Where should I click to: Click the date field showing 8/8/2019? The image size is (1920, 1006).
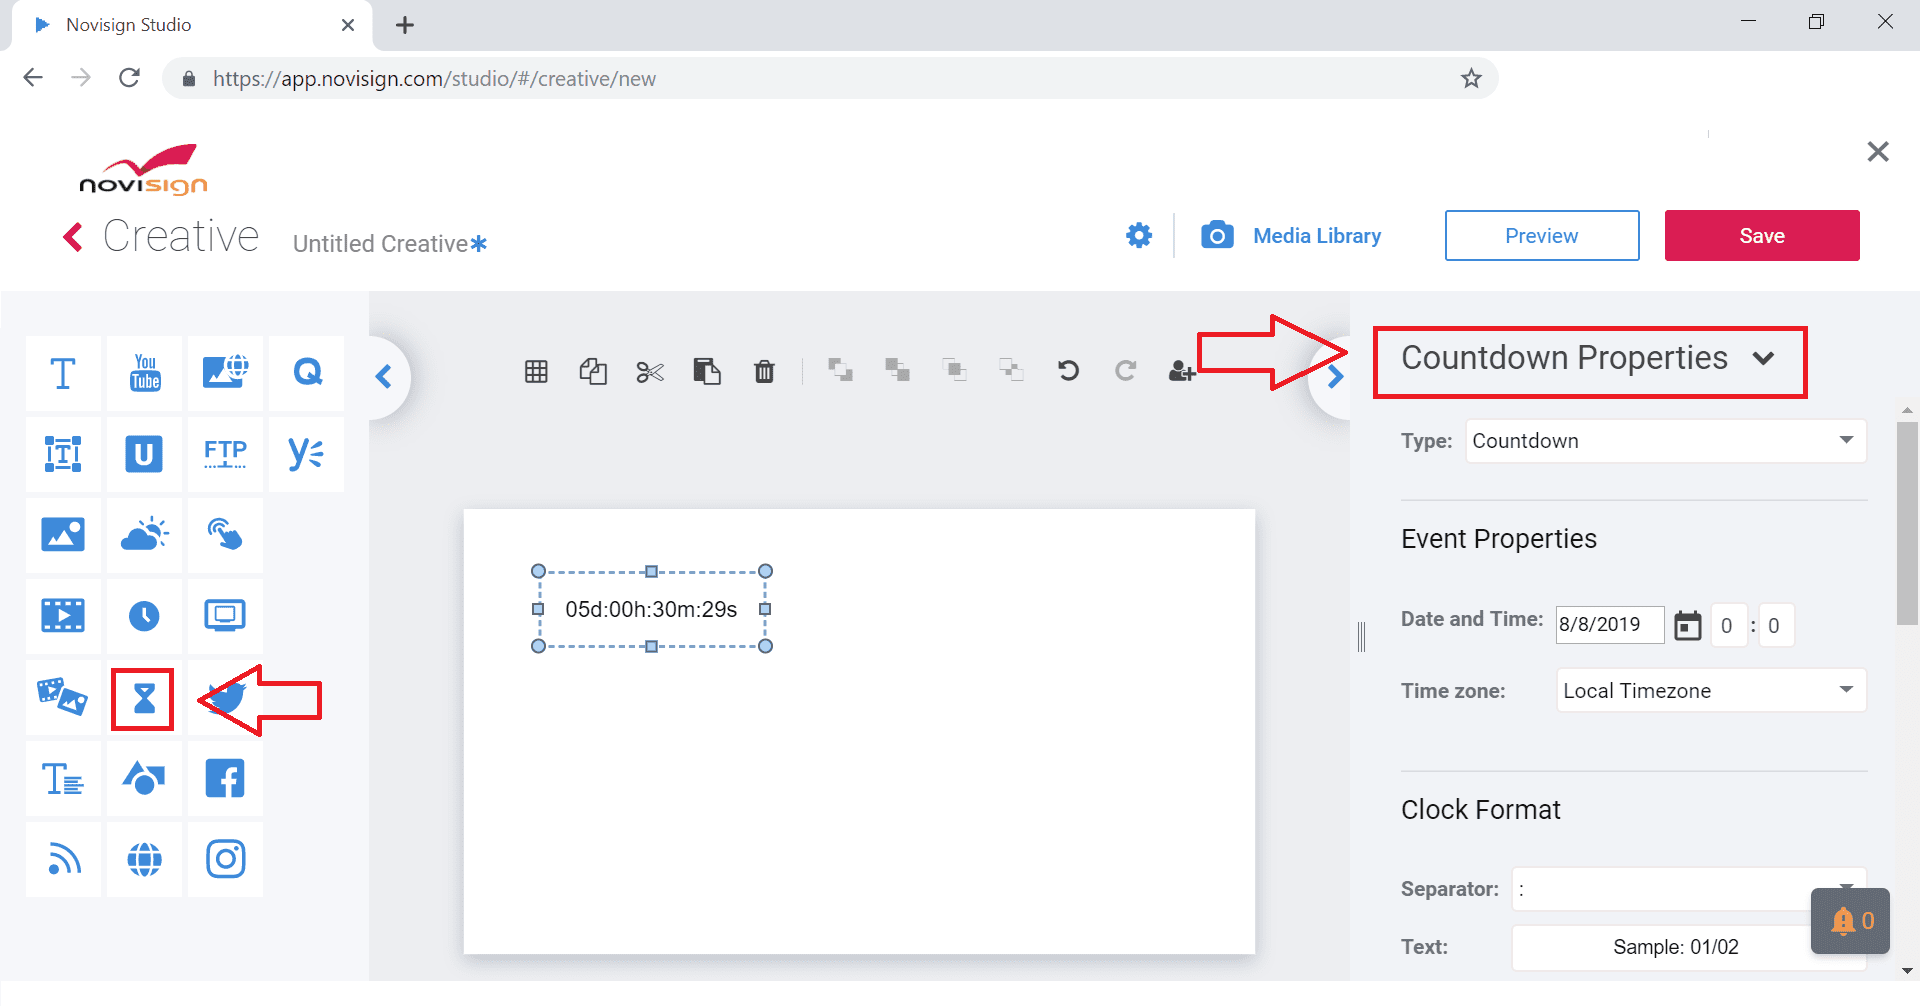pos(1608,625)
